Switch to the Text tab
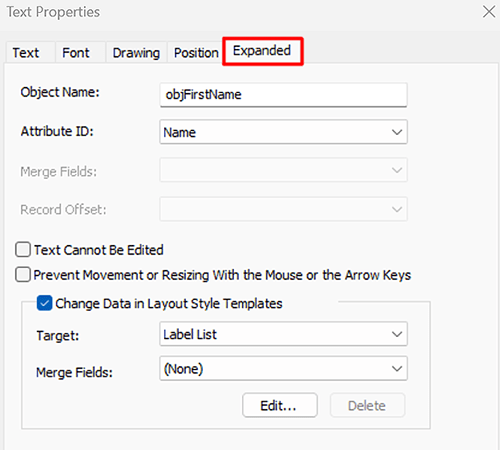This screenshot has height=450, width=500. pos(26,53)
